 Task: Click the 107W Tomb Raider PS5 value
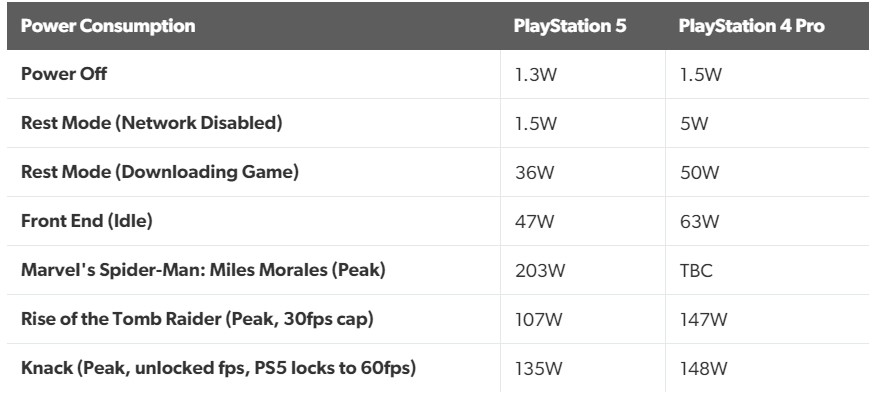point(538,320)
